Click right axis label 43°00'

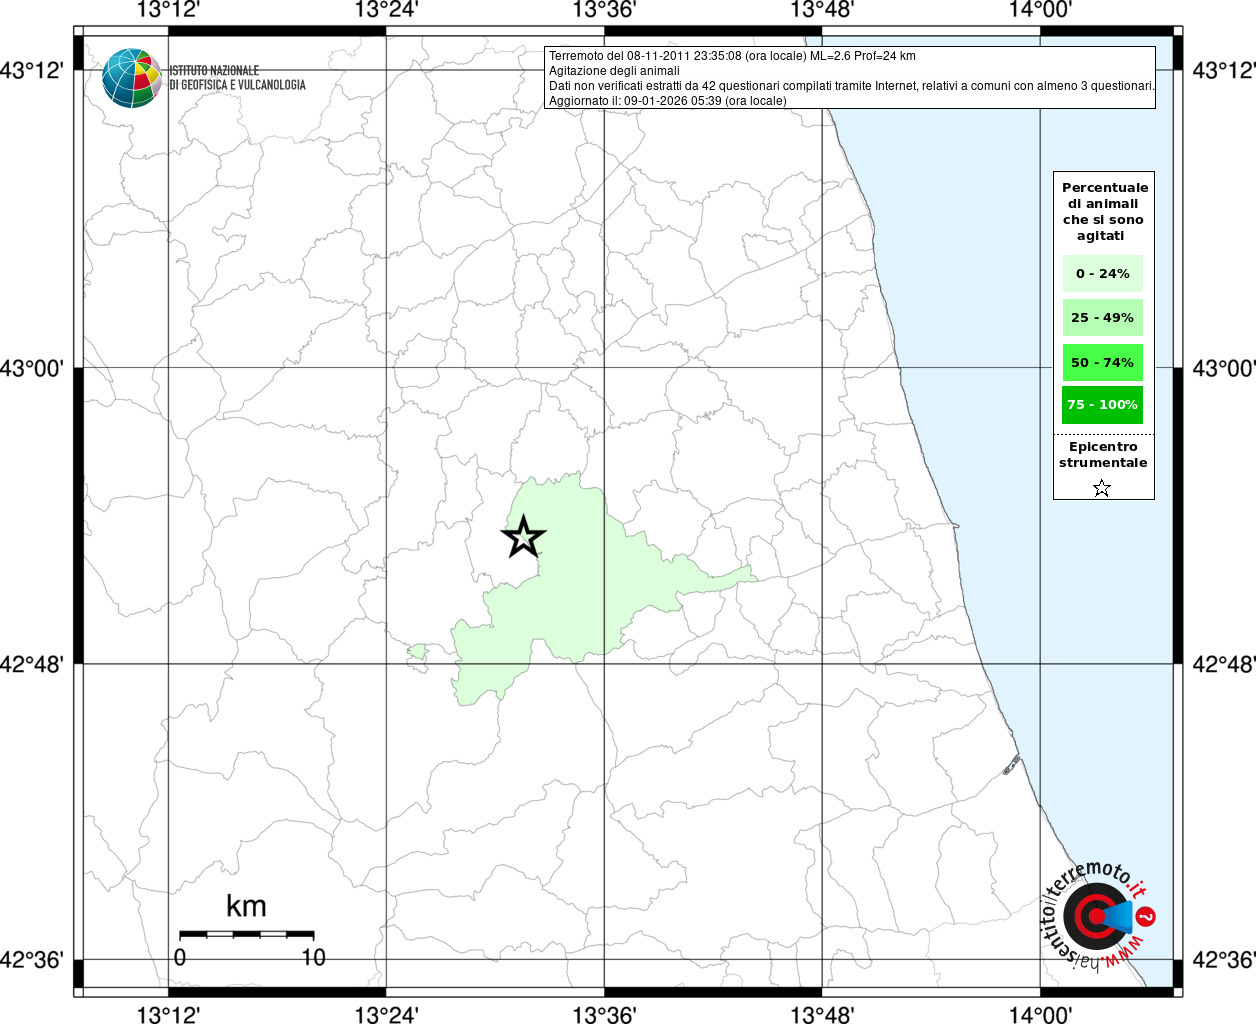1224,368
